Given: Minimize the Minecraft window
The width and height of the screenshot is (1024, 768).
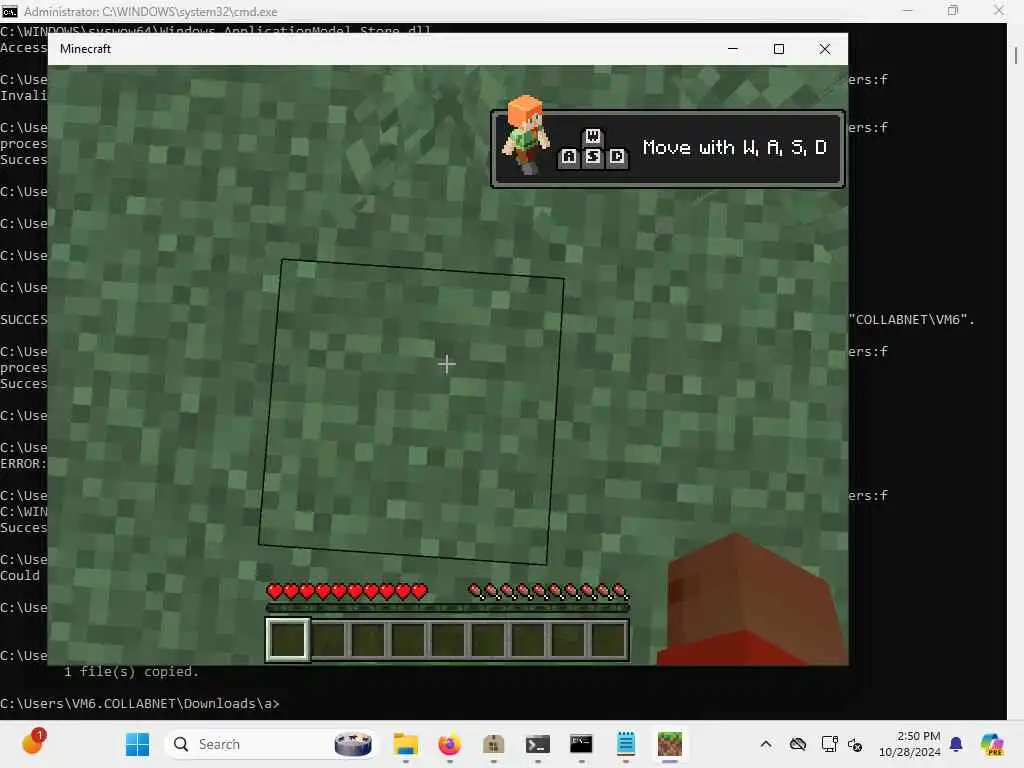Looking at the screenshot, I should [733, 49].
